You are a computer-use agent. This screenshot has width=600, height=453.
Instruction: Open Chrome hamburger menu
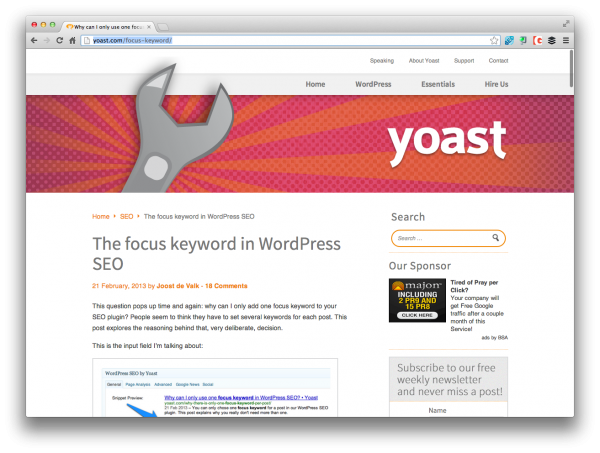[566, 40]
